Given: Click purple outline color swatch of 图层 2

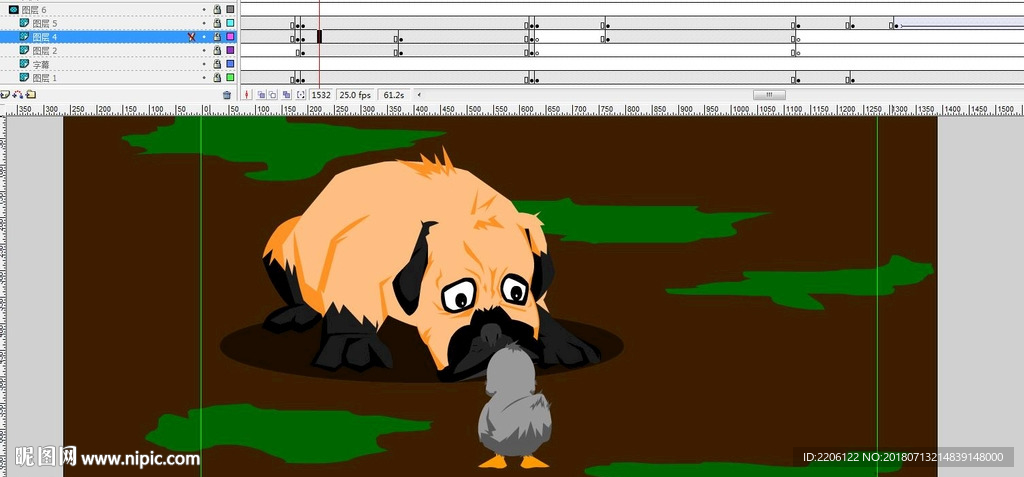Looking at the screenshot, I should pyautogui.click(x=230, y=50).
